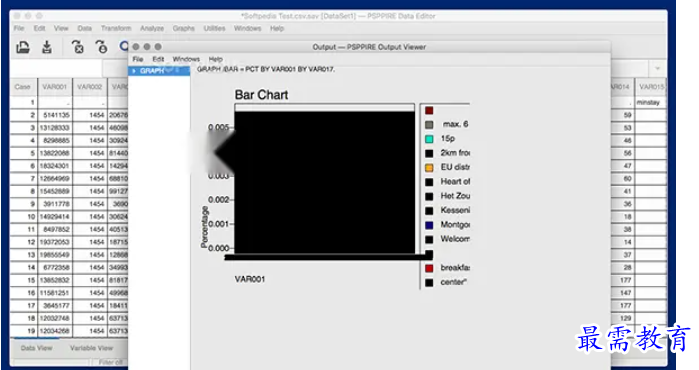The height and width of the screenshot is (370, 699).
Task: Click the cell containing 13822088
Action: click(x=56, y=153)
